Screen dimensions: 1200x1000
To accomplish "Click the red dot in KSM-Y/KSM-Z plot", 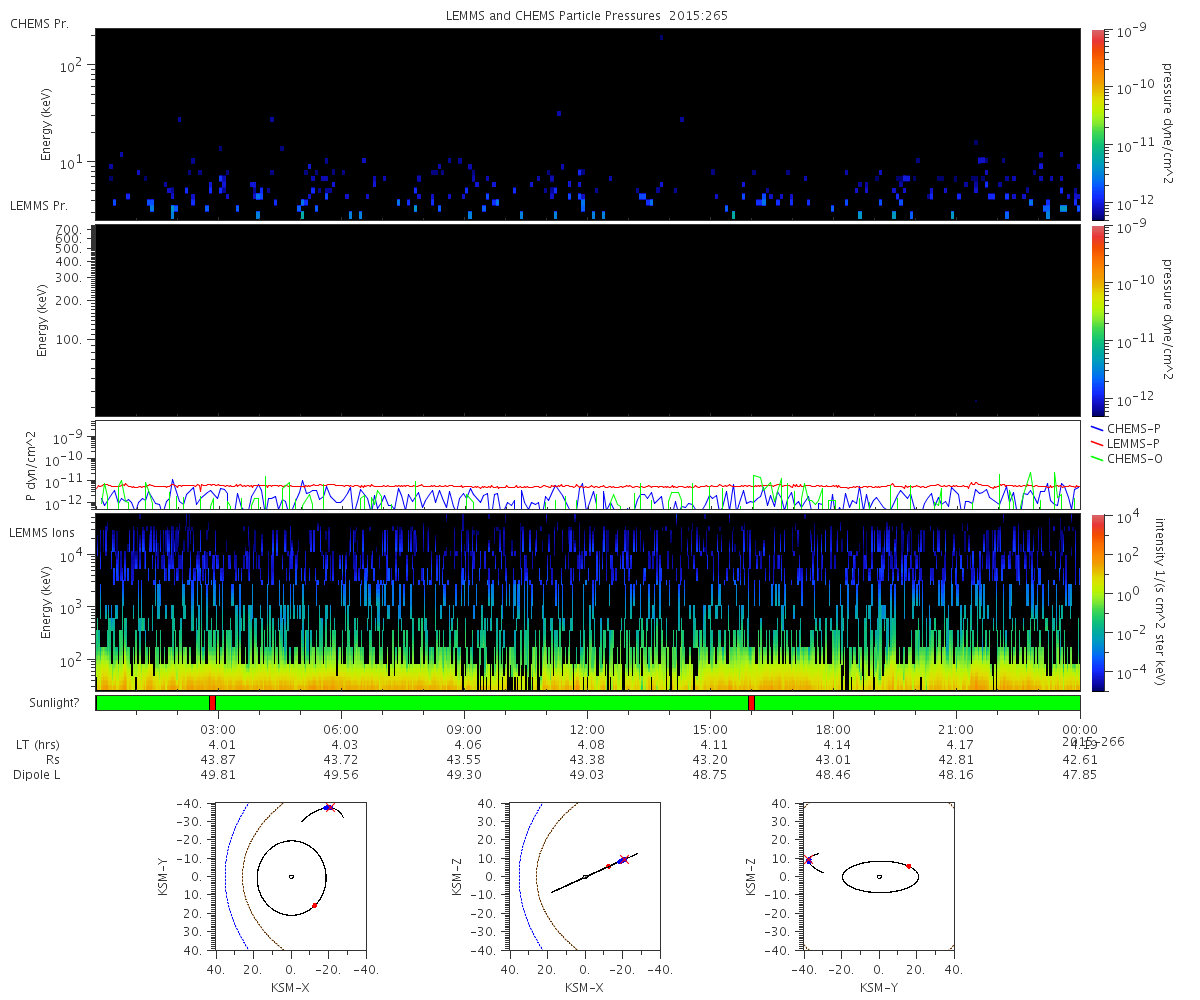I will point(909,866).
